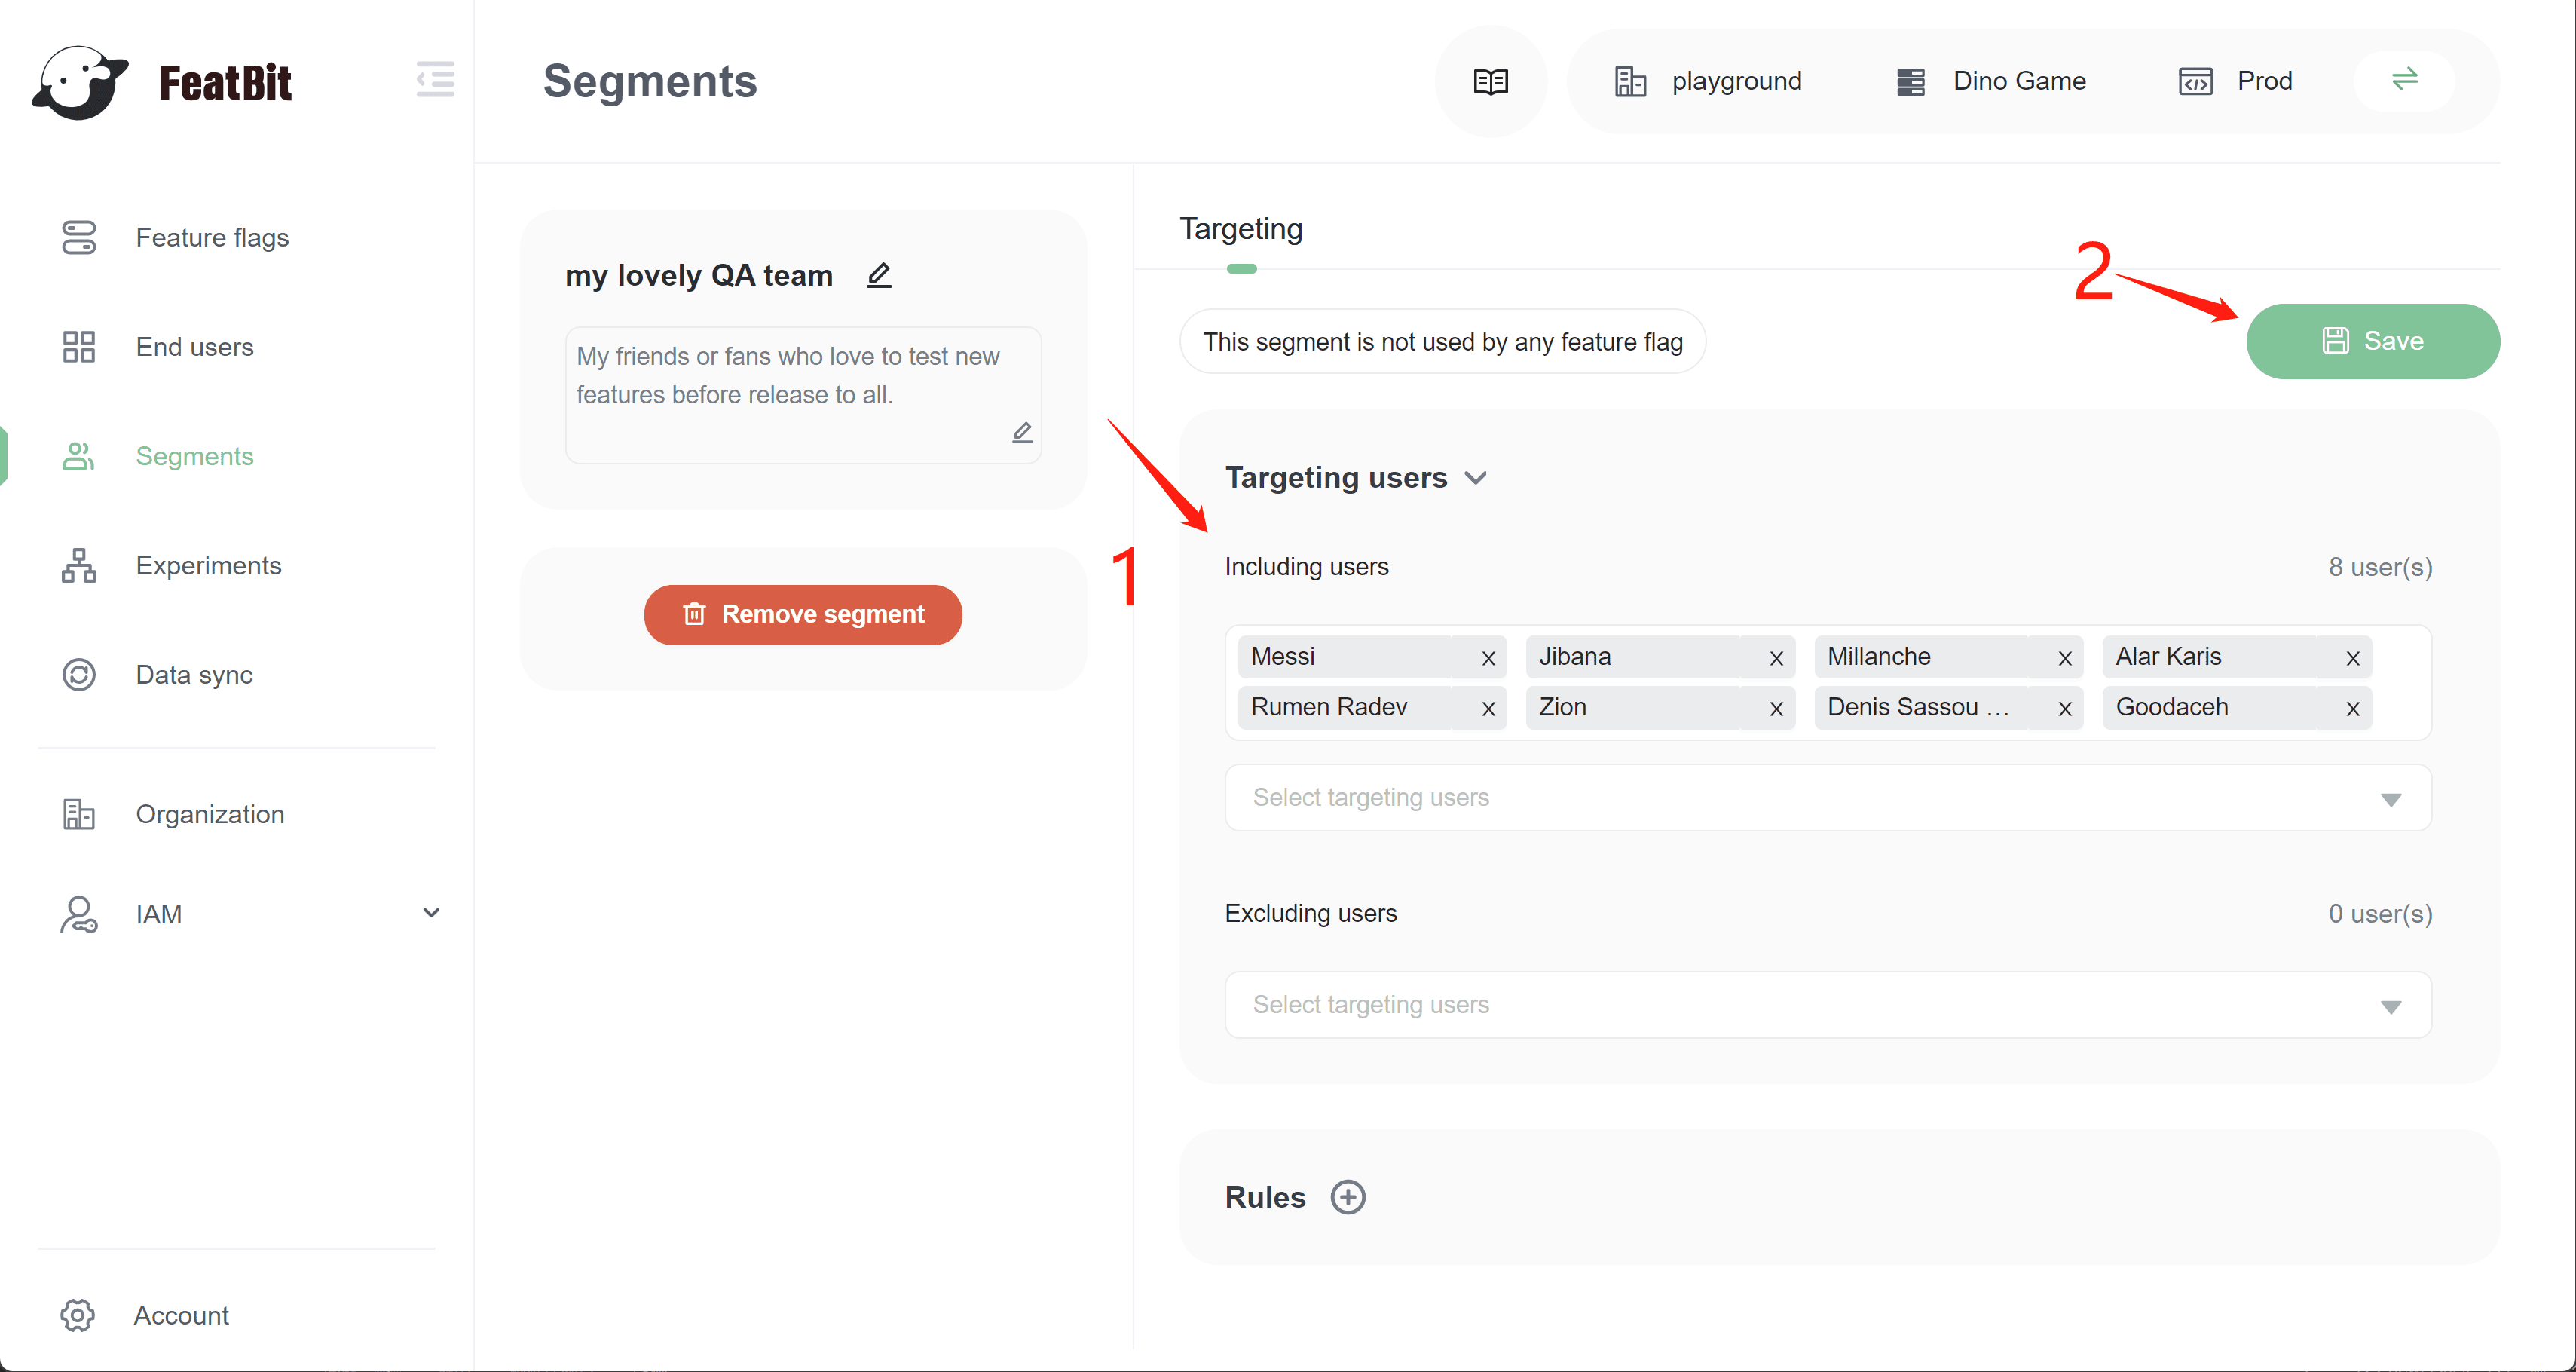The image size is (2576, 1372).
Task: Click the Remove segment button
Action: (803, 614)
